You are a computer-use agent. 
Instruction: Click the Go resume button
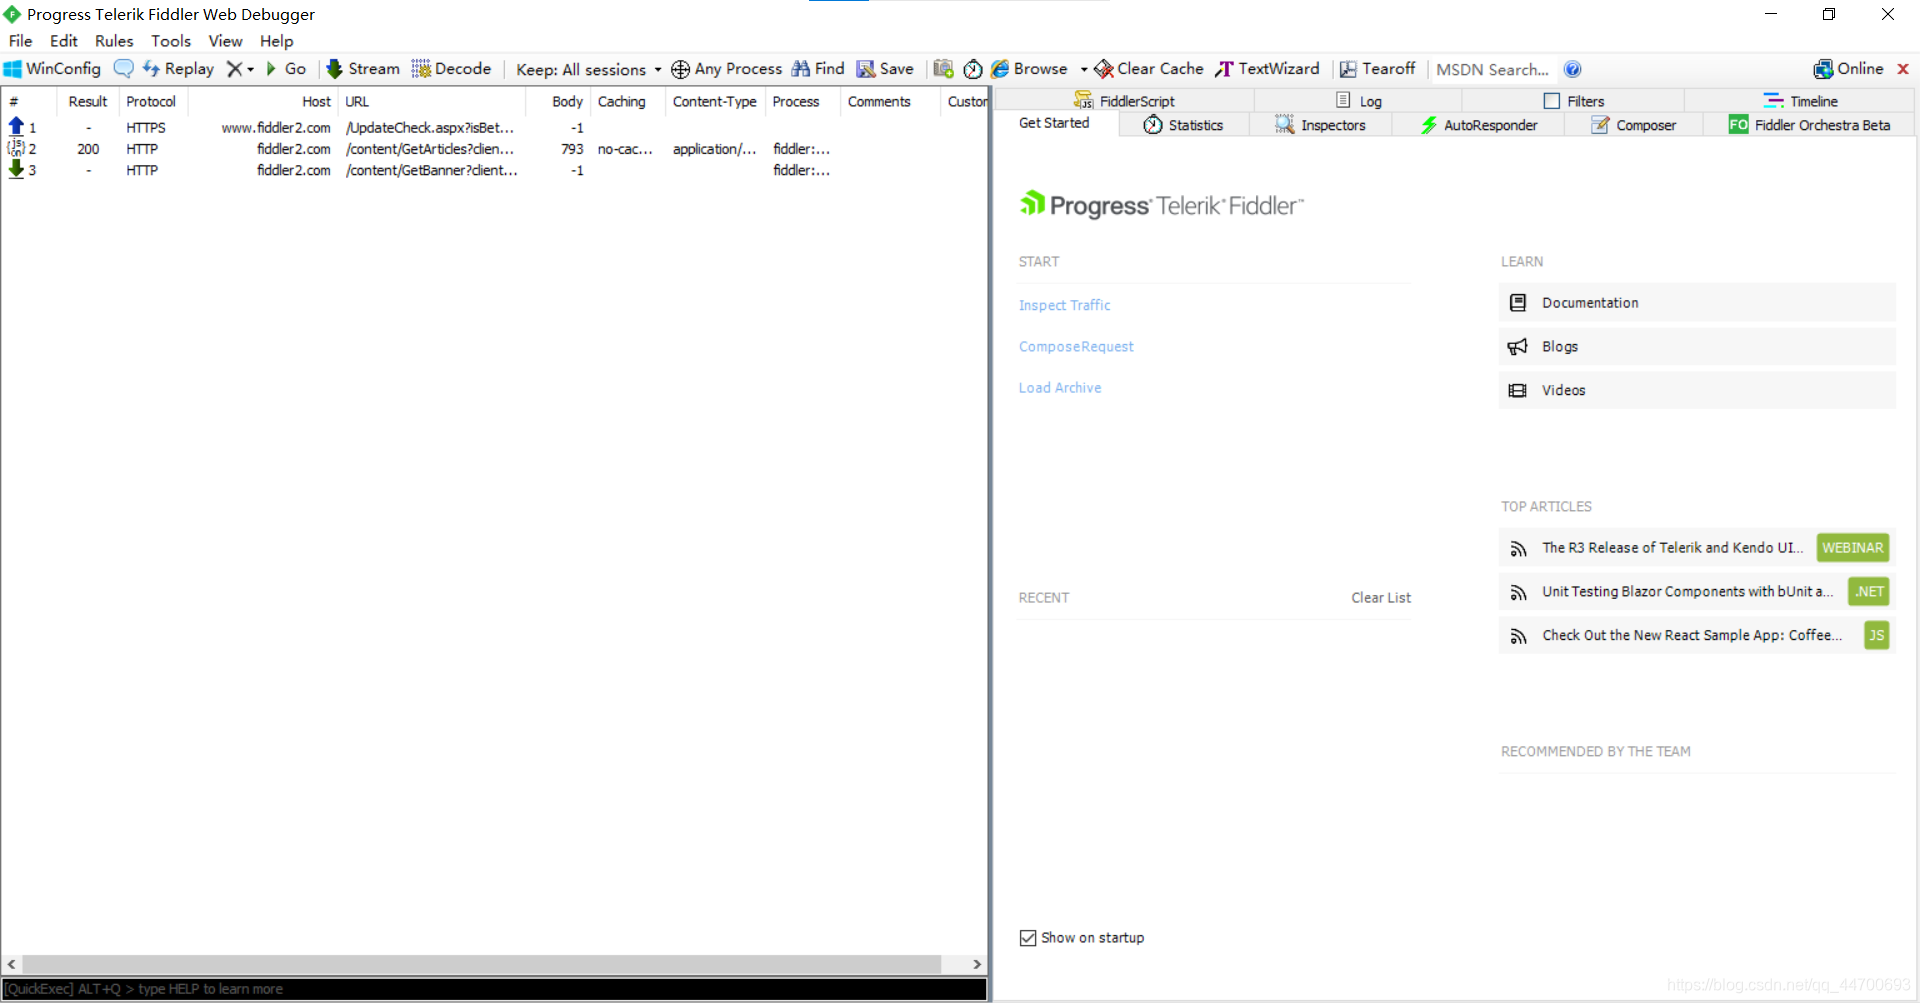(286, 69)
